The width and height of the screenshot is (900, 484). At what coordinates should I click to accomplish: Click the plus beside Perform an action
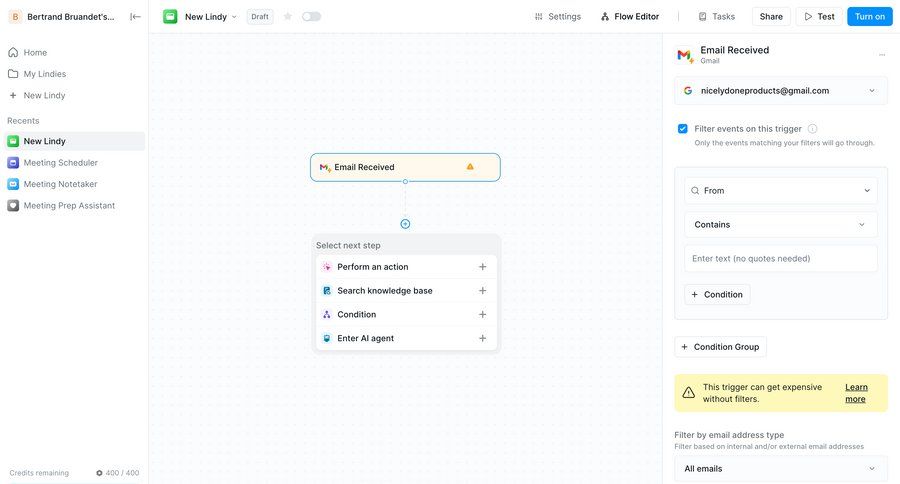[483, 267]
